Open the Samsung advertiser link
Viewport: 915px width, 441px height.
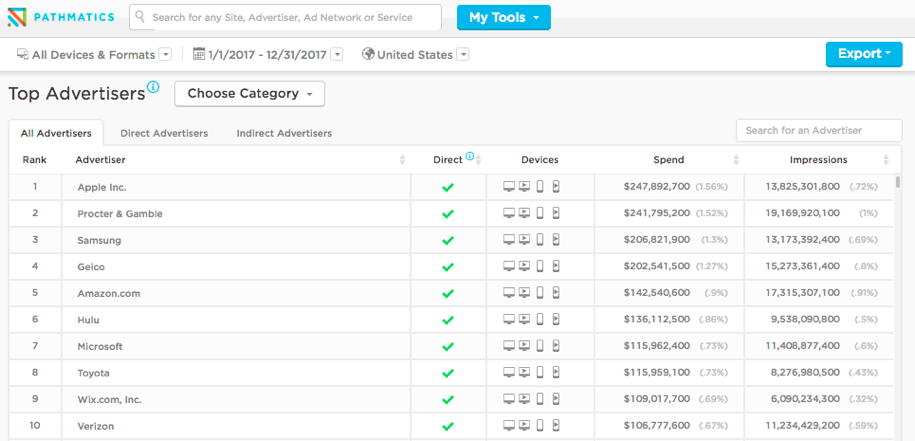[x=99, y=240]
